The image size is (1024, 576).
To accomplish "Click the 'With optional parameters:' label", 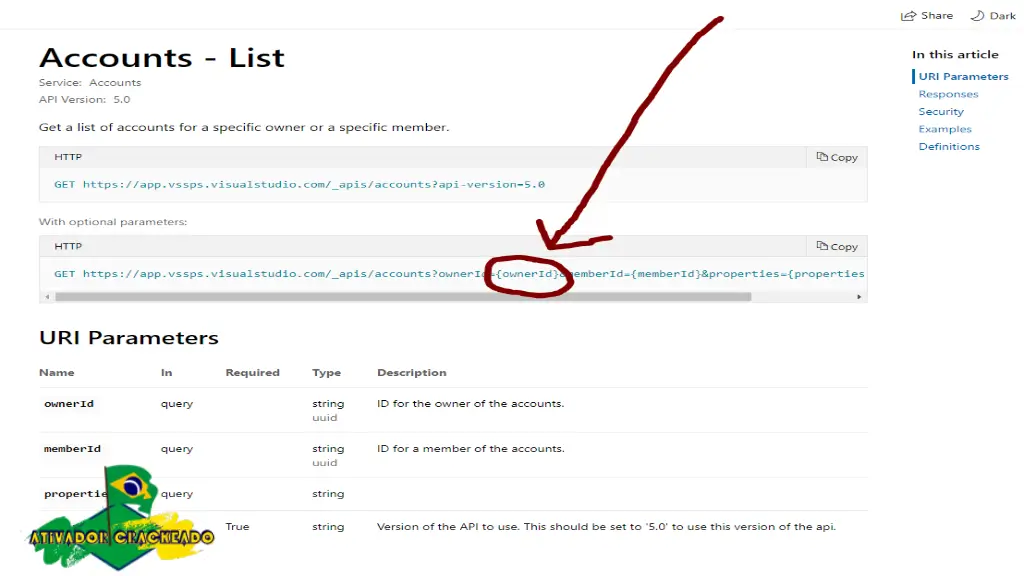I will [x=112, y=222].
